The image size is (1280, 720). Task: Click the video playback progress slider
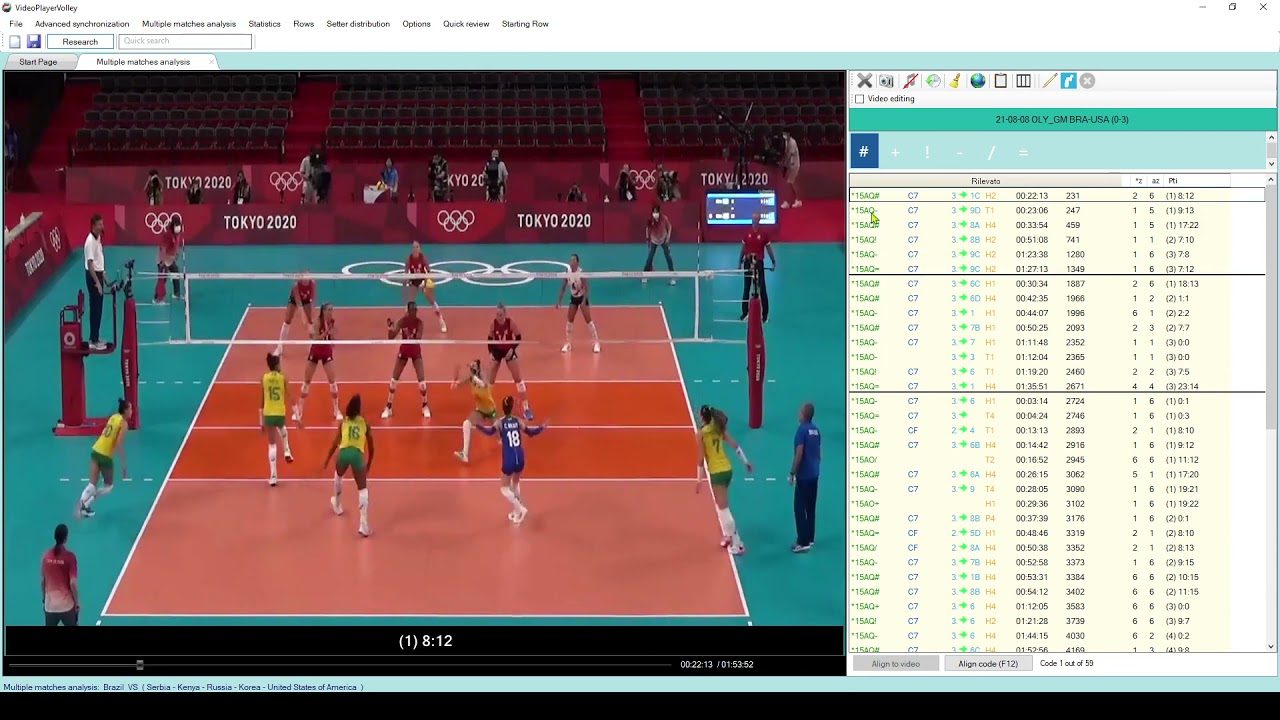(x=139, y=663)
